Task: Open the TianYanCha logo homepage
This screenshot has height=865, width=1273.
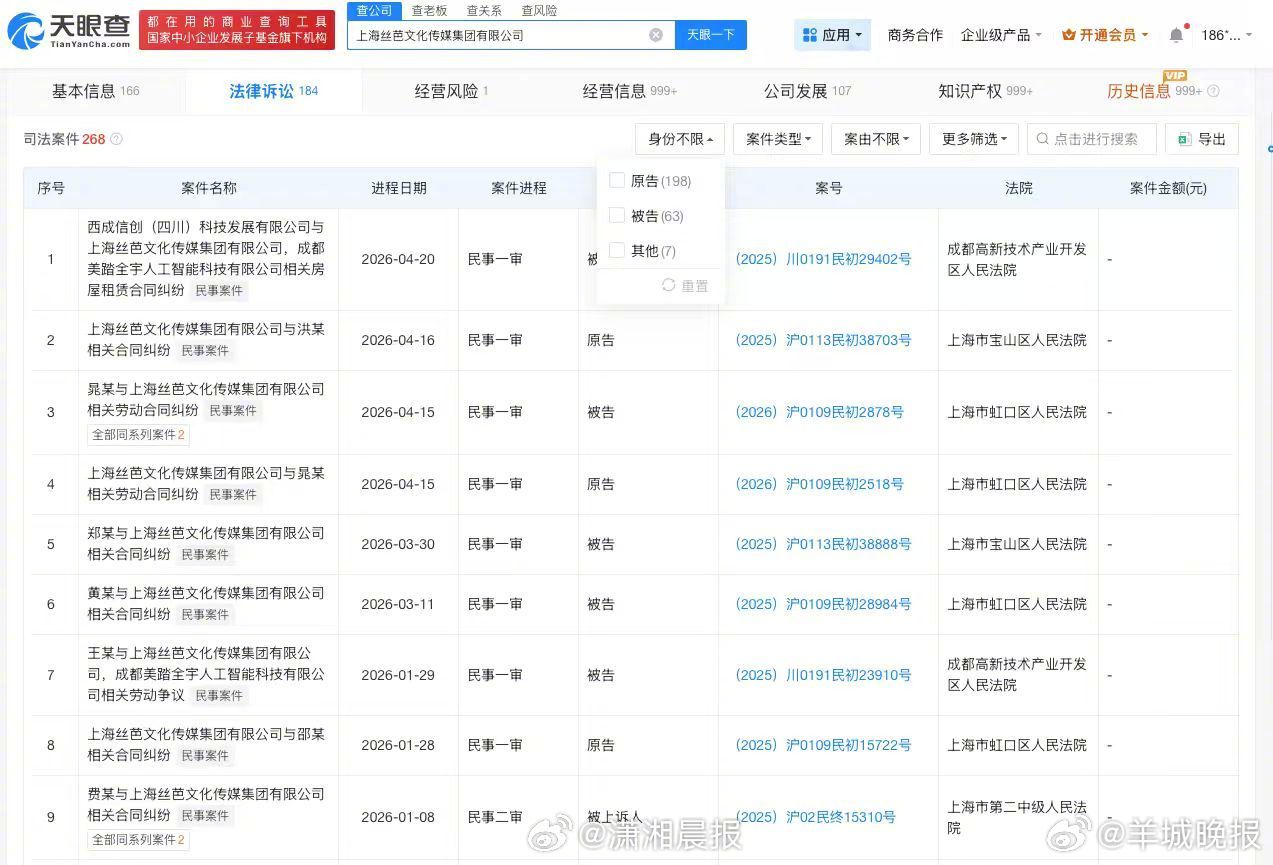Action: click(x=68, y=32)
